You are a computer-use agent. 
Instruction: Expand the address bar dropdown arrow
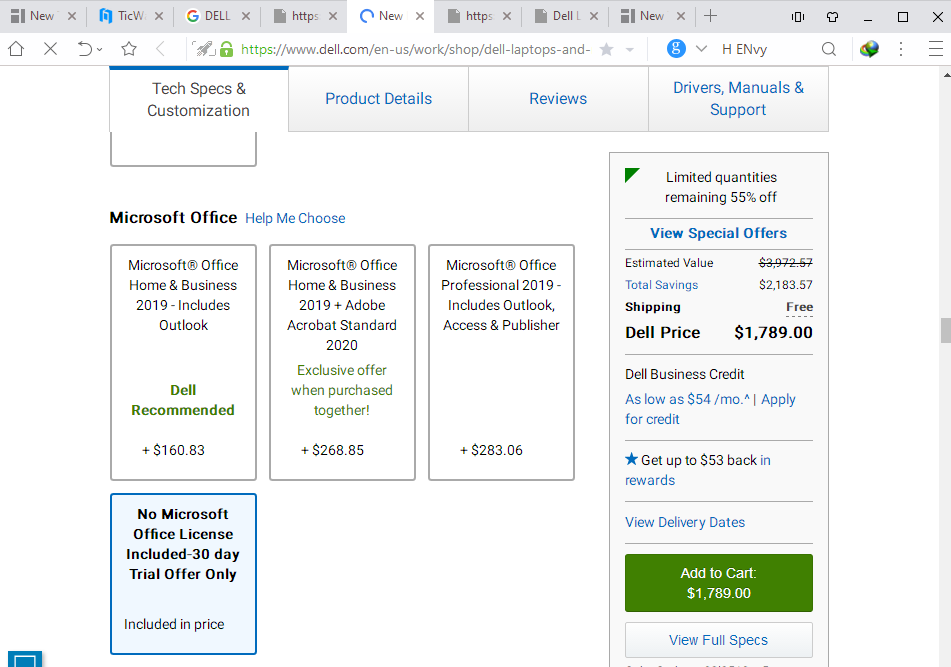pyautogui.click(x=630, y=50)
